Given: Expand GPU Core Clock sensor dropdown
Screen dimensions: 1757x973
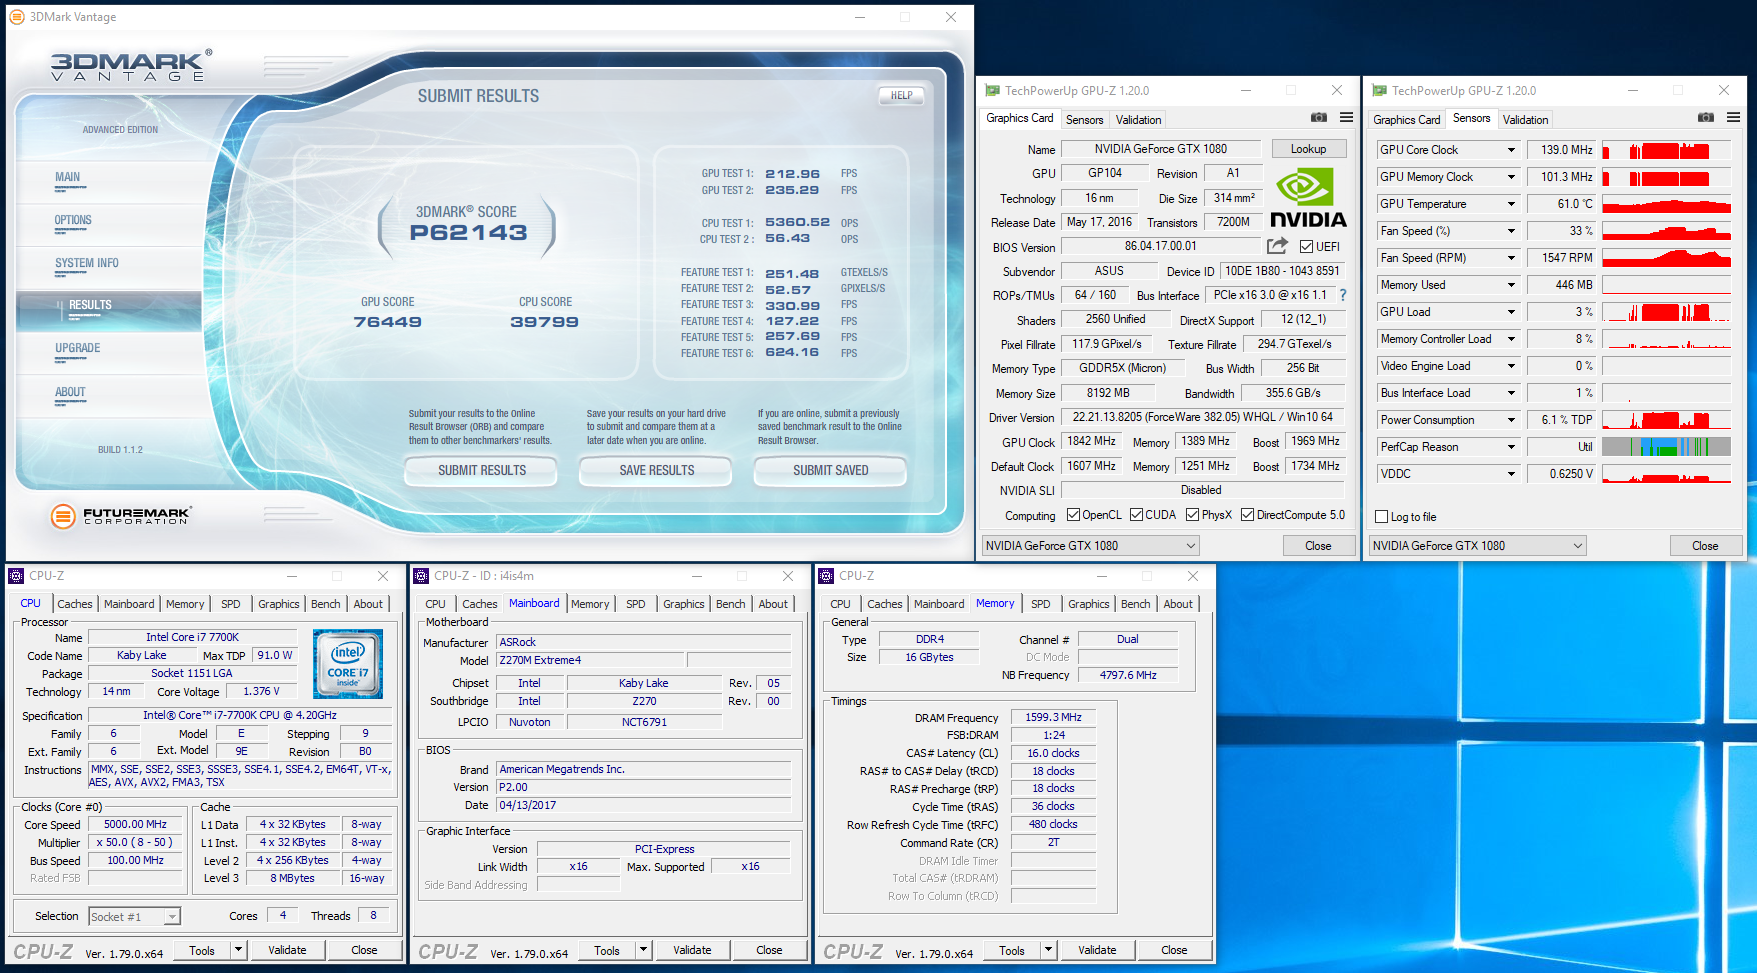Looking at the screenshot, I should [x=1511, y=150].
